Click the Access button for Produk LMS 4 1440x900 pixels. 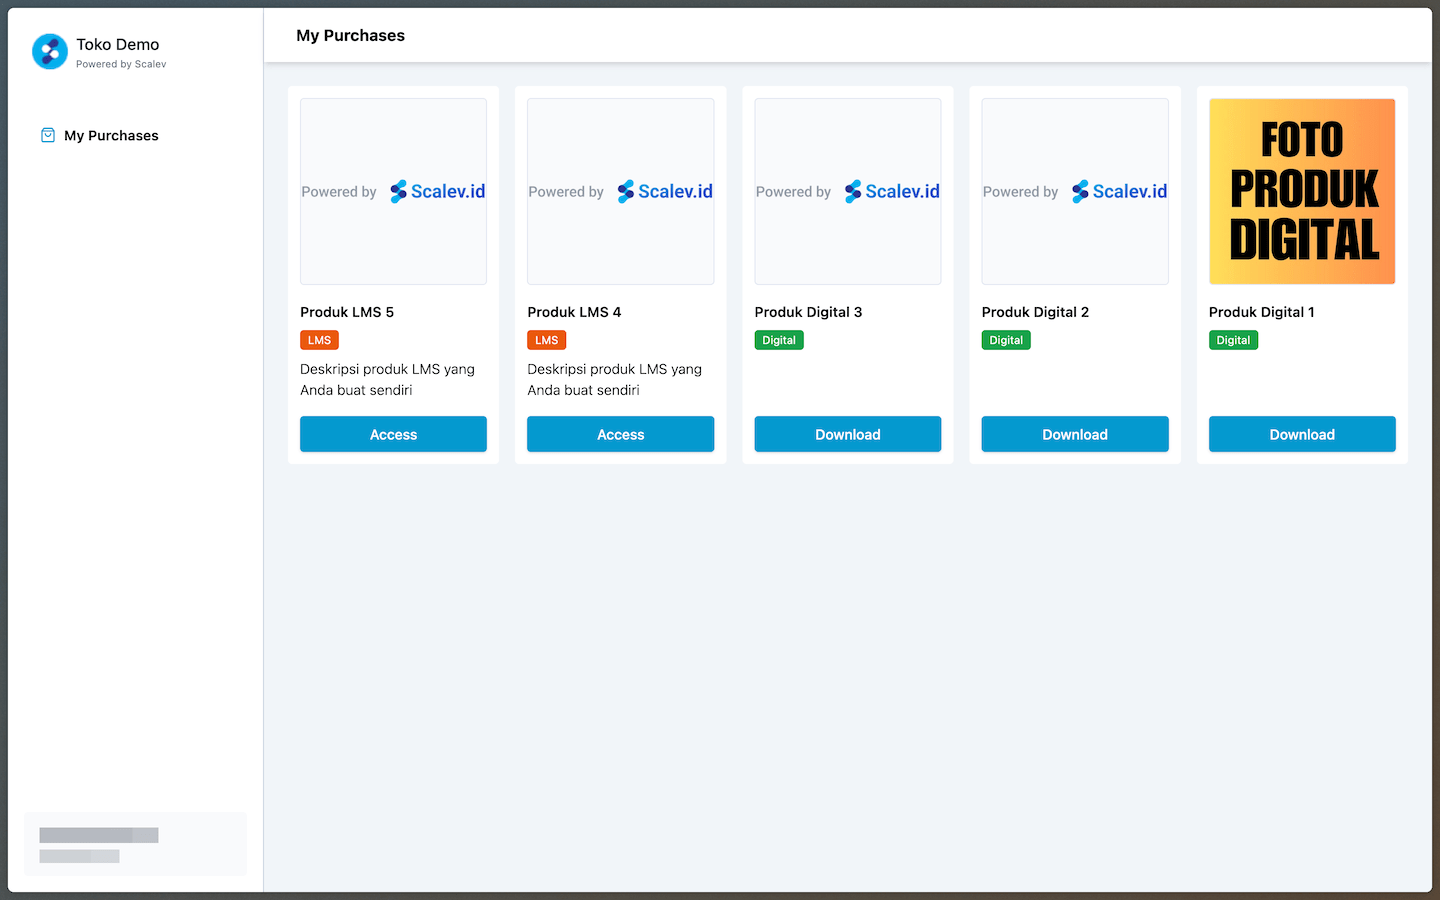[620, 434]
